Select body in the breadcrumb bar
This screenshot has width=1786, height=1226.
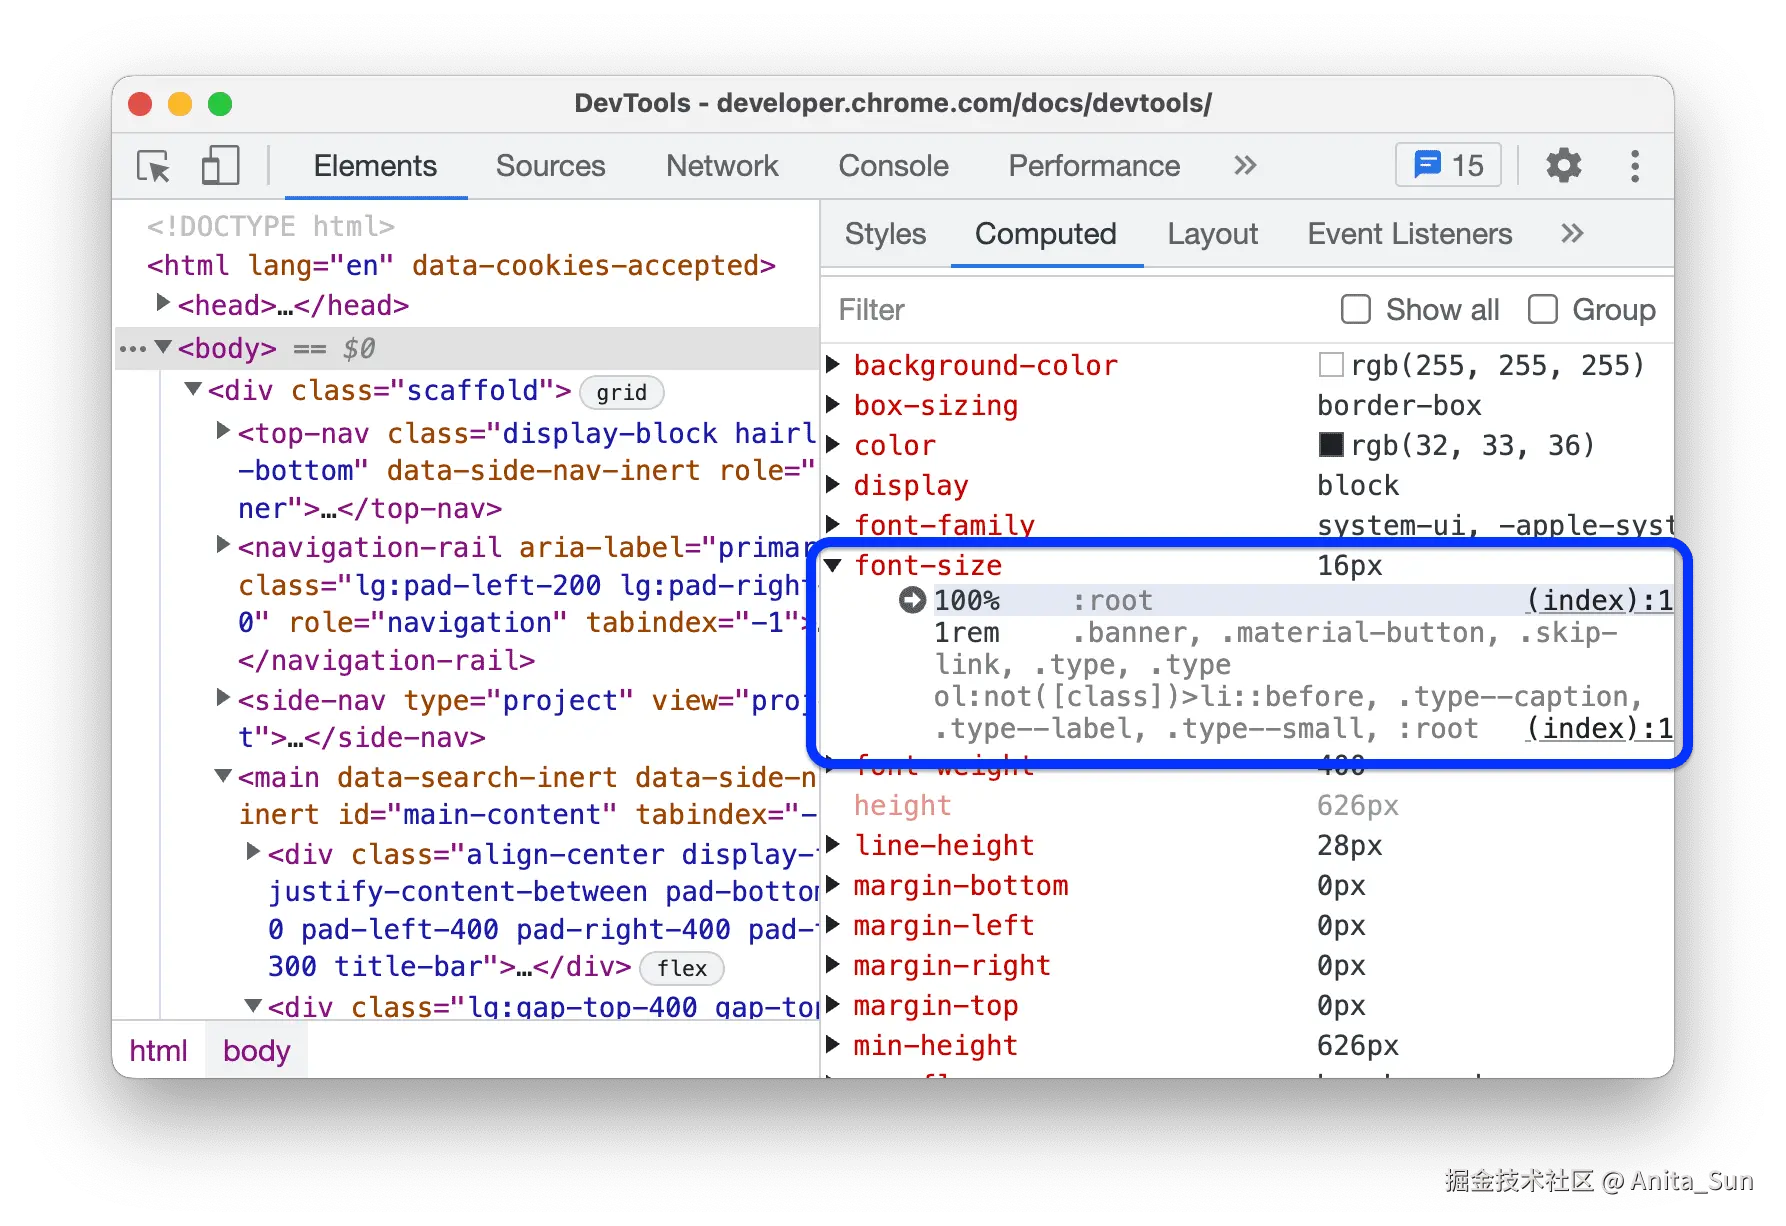tap(257, 1050)
